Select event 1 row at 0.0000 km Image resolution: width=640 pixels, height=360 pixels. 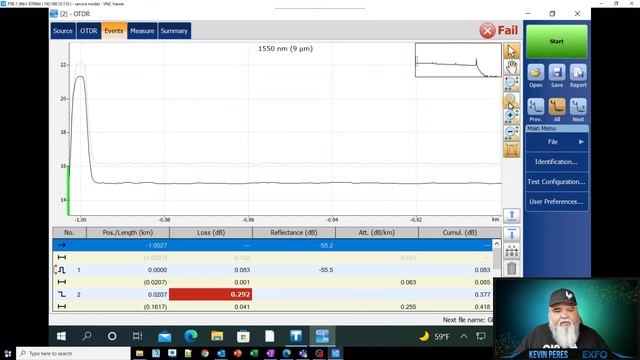click(x=272, y=270)
